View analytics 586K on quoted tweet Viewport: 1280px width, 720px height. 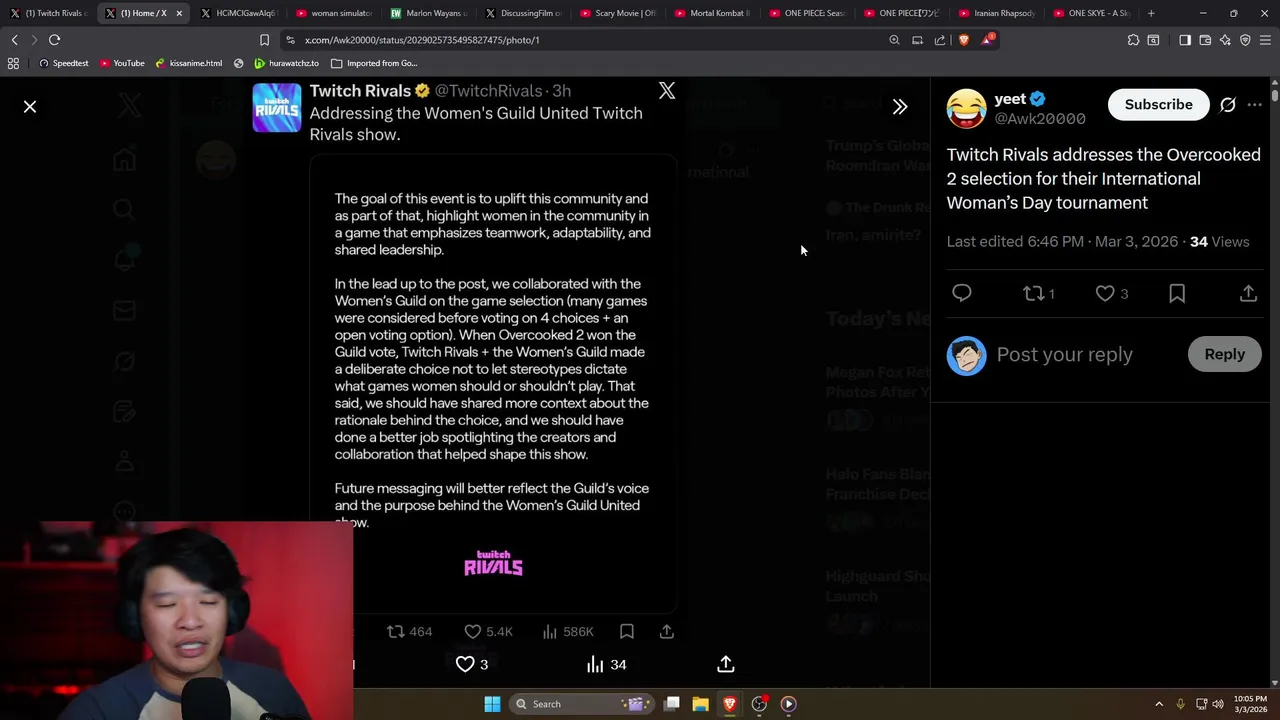[568, 632]
